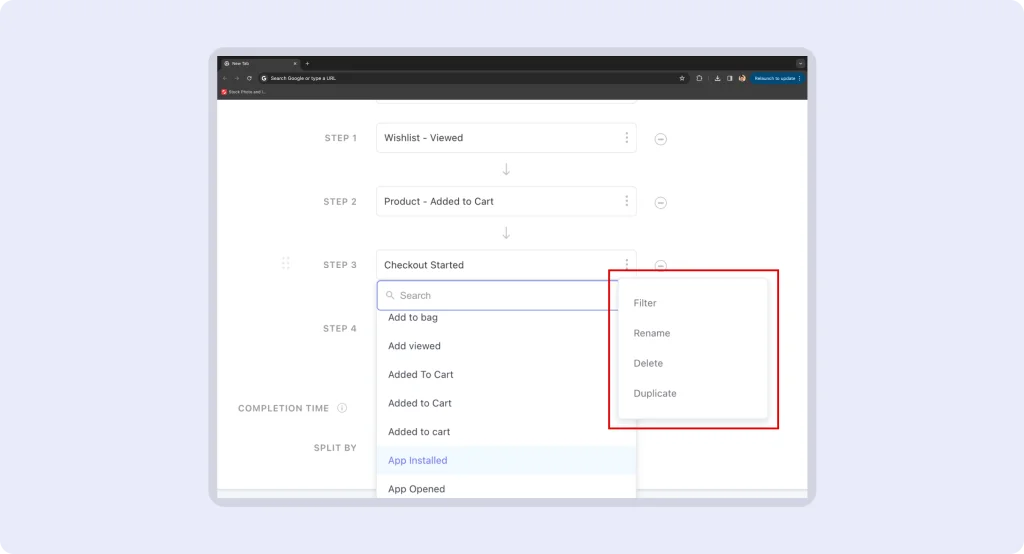Click the Completion Time info icon
The width and height of the screenshot is (1024, 554).
click(342, 408)
